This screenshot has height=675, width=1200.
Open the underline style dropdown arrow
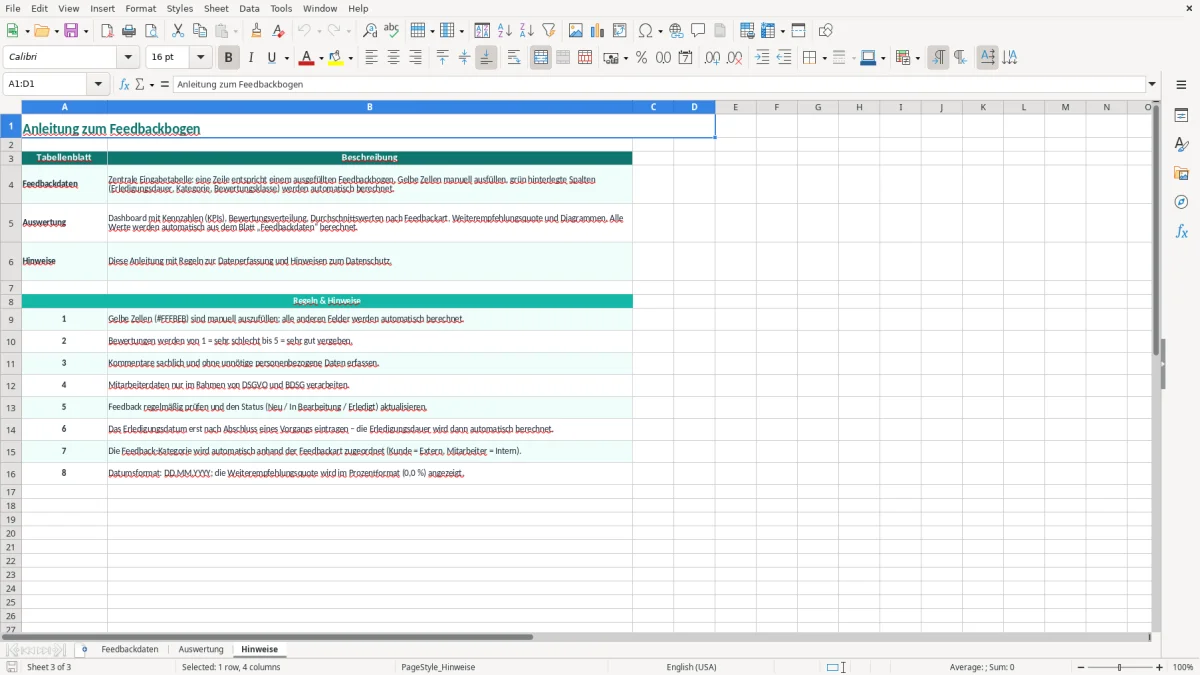click(x=285, y=58)
